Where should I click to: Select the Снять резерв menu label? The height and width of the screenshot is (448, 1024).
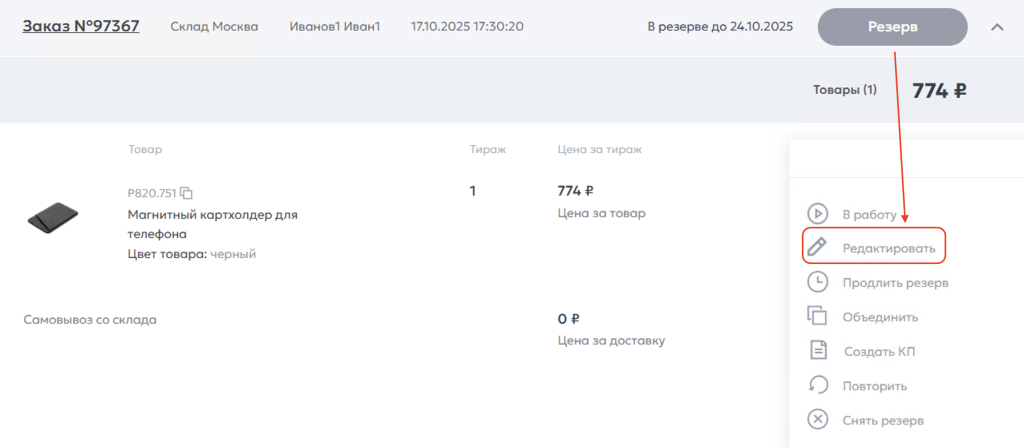883,420
